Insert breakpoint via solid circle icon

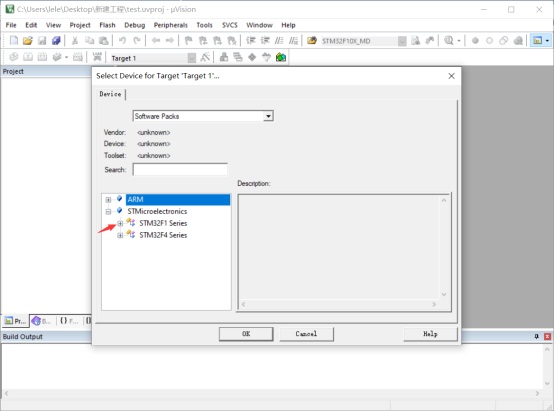click(475, 41)
